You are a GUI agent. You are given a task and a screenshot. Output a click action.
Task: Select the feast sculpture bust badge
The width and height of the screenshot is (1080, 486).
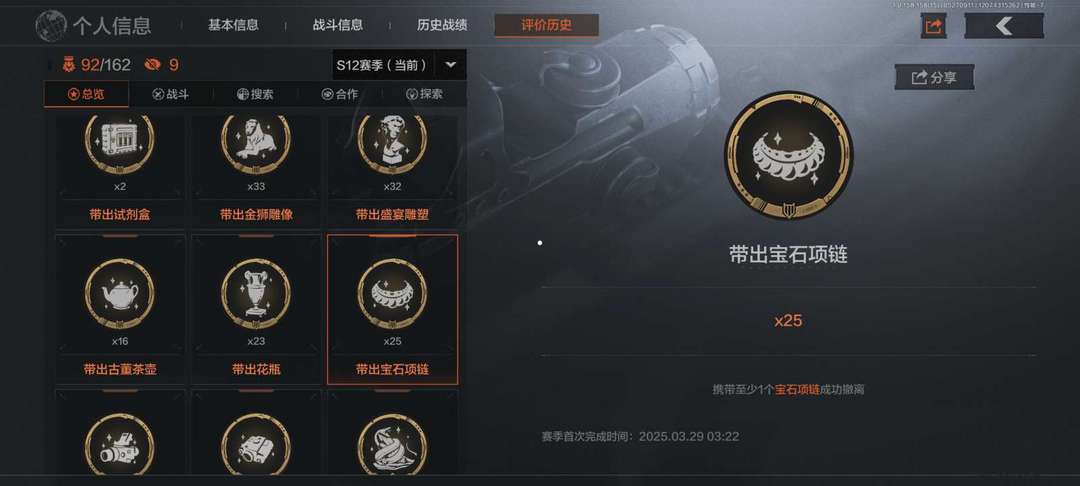pyautogui.click(x=393, y=172)
